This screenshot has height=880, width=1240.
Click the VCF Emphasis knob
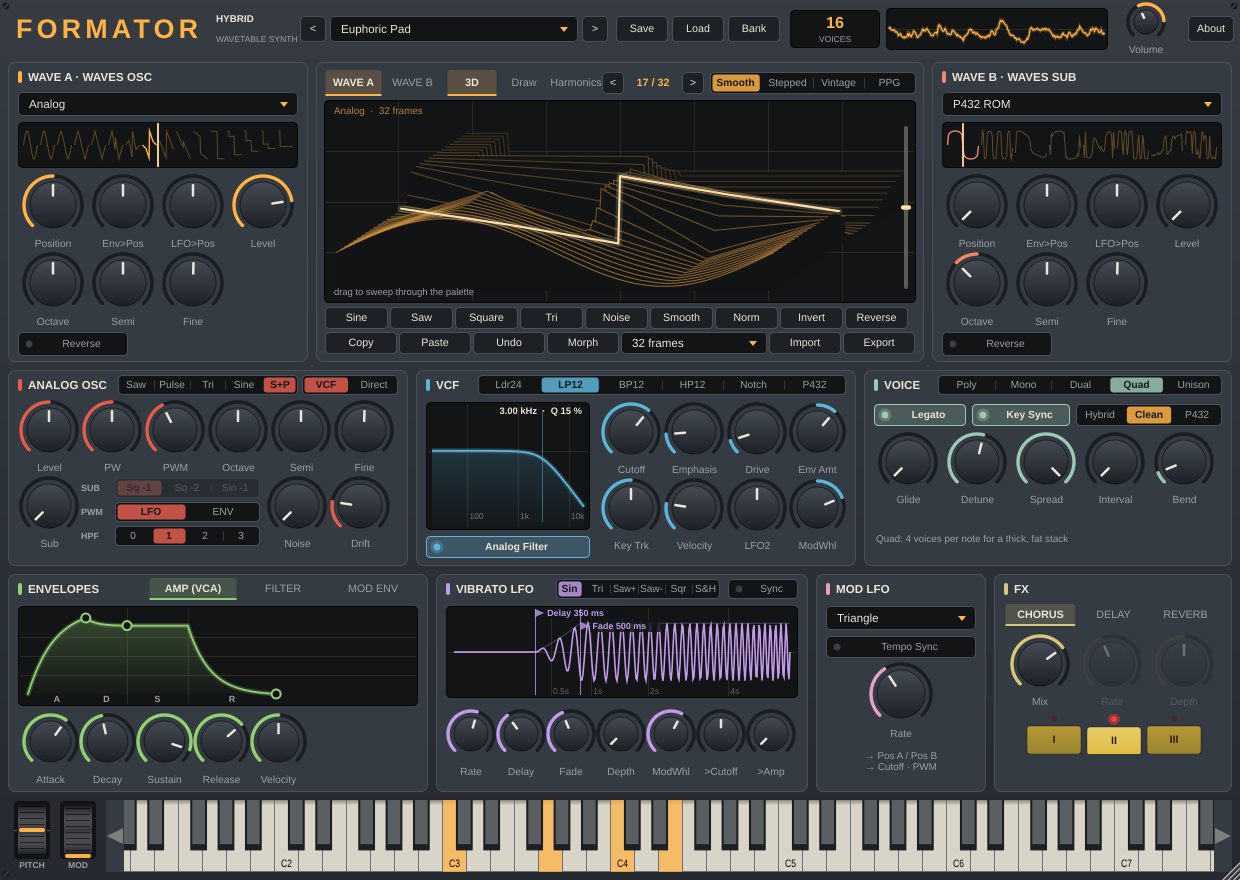click(694, 432)
